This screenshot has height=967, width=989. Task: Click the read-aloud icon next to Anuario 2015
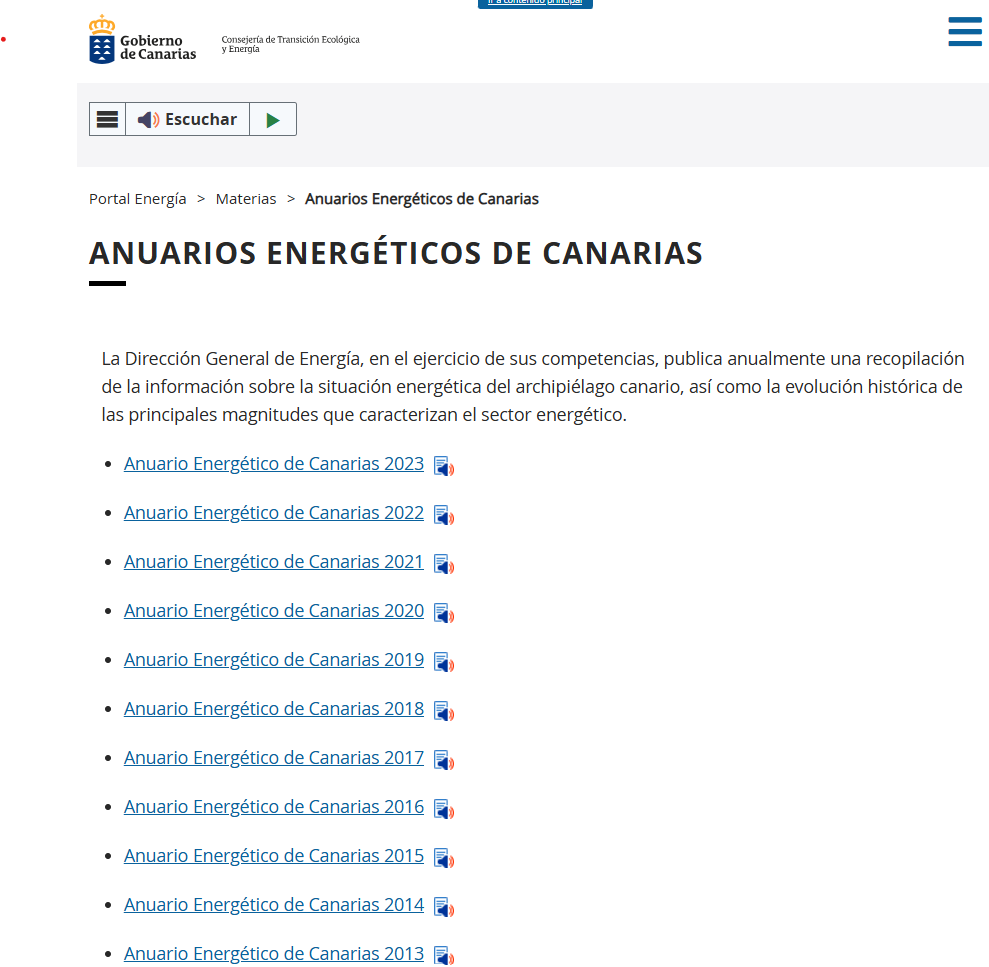443,857
